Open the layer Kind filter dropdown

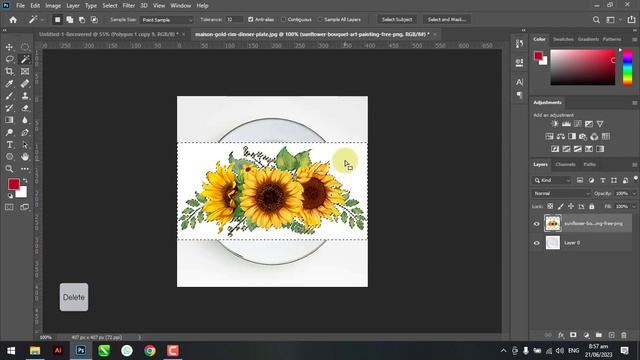pos(552,180)
